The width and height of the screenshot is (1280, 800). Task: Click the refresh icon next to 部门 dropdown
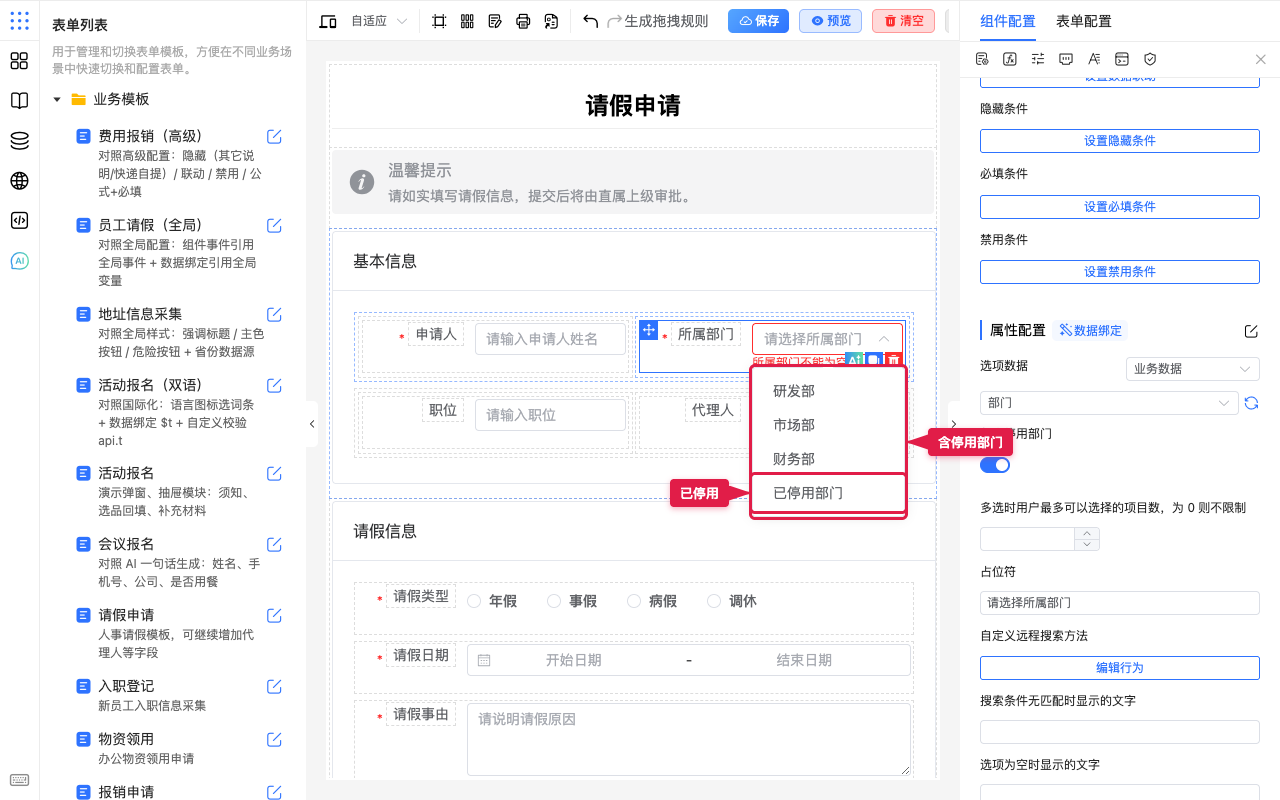1251,402
